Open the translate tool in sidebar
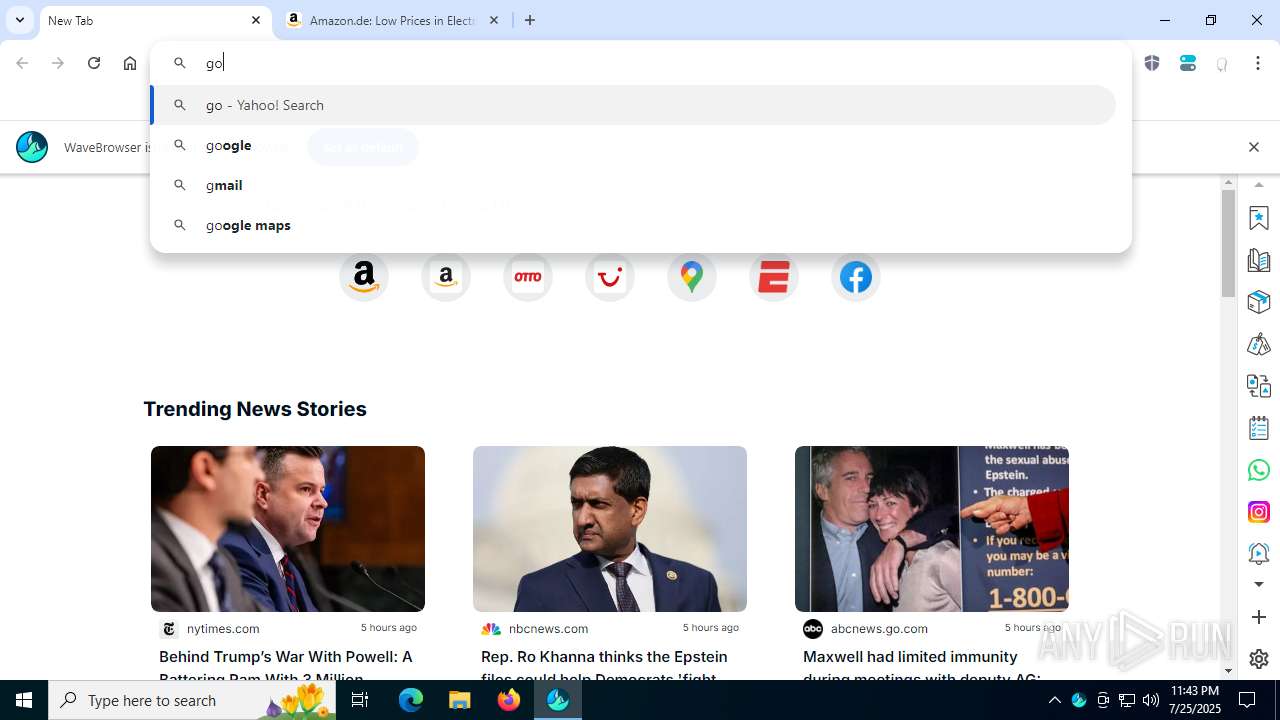This screenshot has height=720, width=1280. [x=1259, y=386]
